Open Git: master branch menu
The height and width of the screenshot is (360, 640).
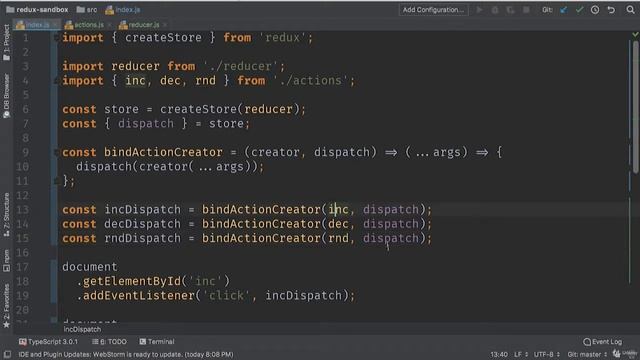tap(587, 354)
